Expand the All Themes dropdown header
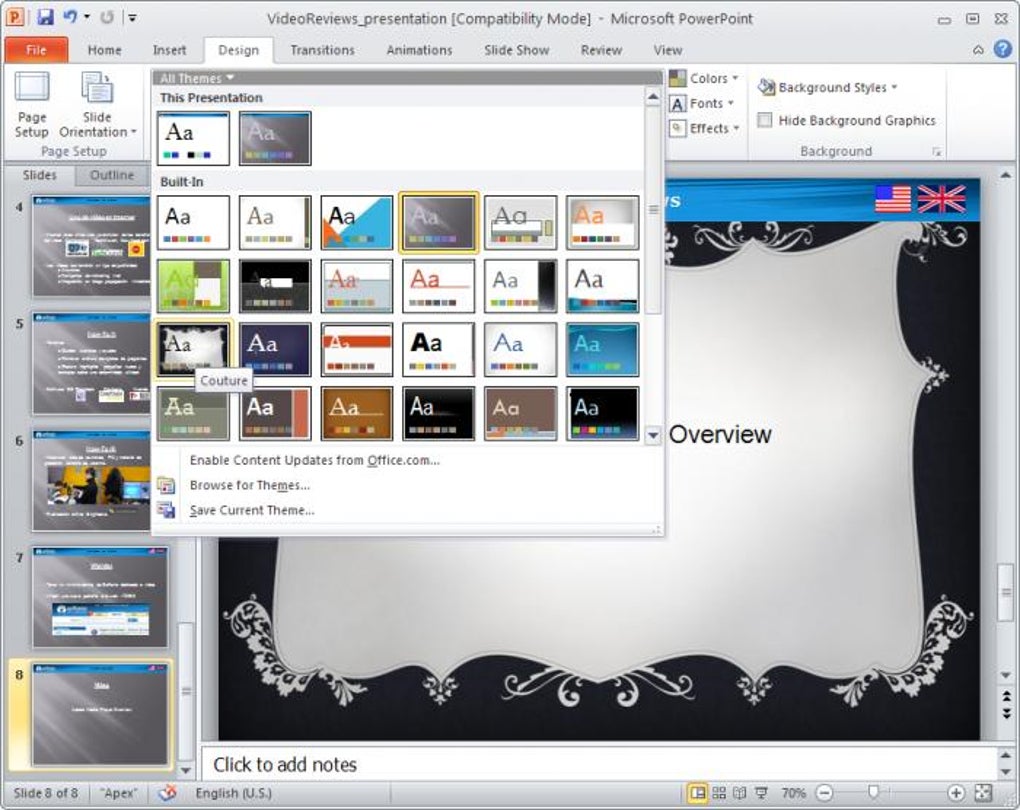Screen dimensions: 1020x810 pos(197,78)
